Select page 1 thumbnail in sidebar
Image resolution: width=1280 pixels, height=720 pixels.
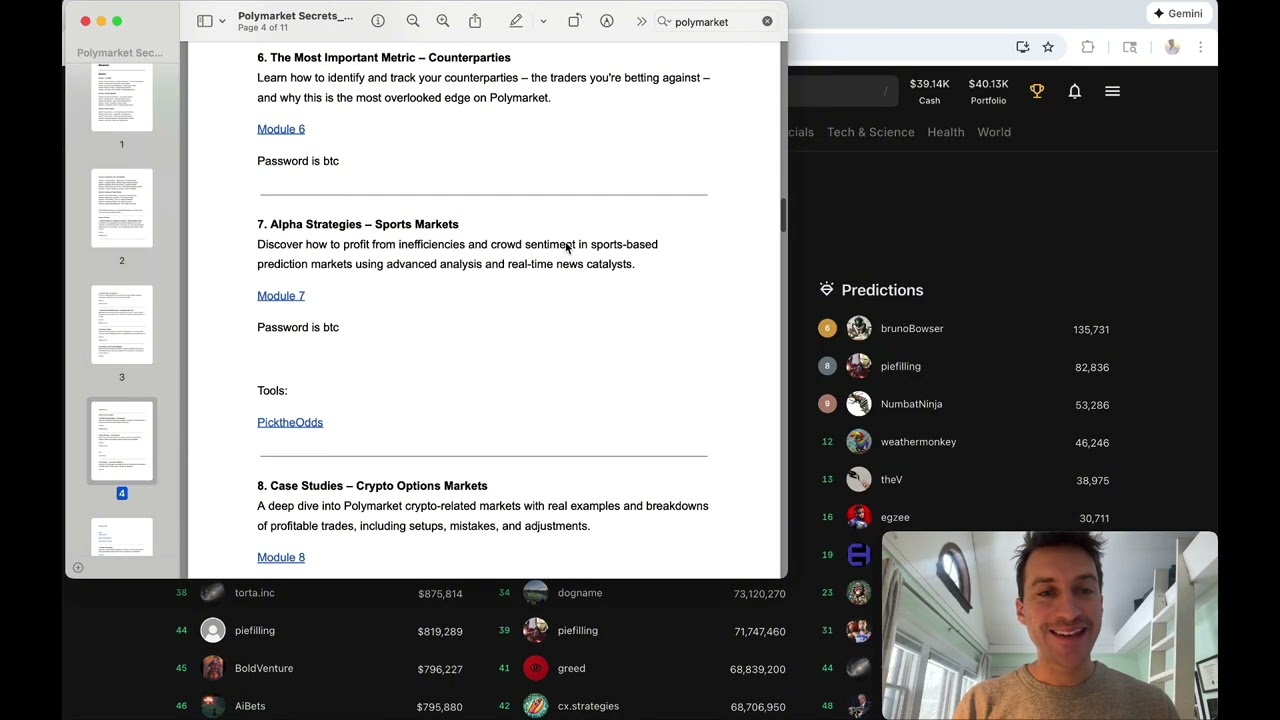122,97
